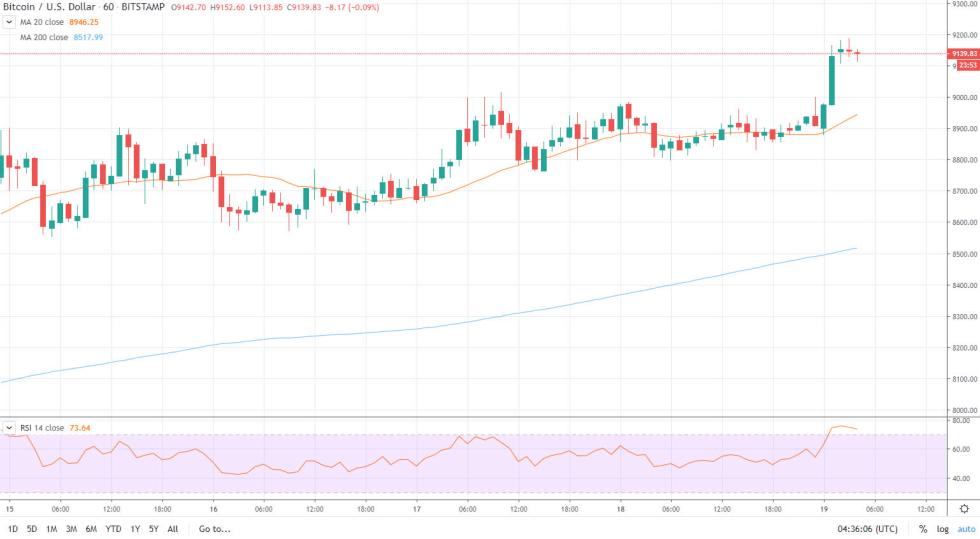Collapse the MA indicator legend chevron
Screen dimensions: 980x539
(x=9, y=23)
